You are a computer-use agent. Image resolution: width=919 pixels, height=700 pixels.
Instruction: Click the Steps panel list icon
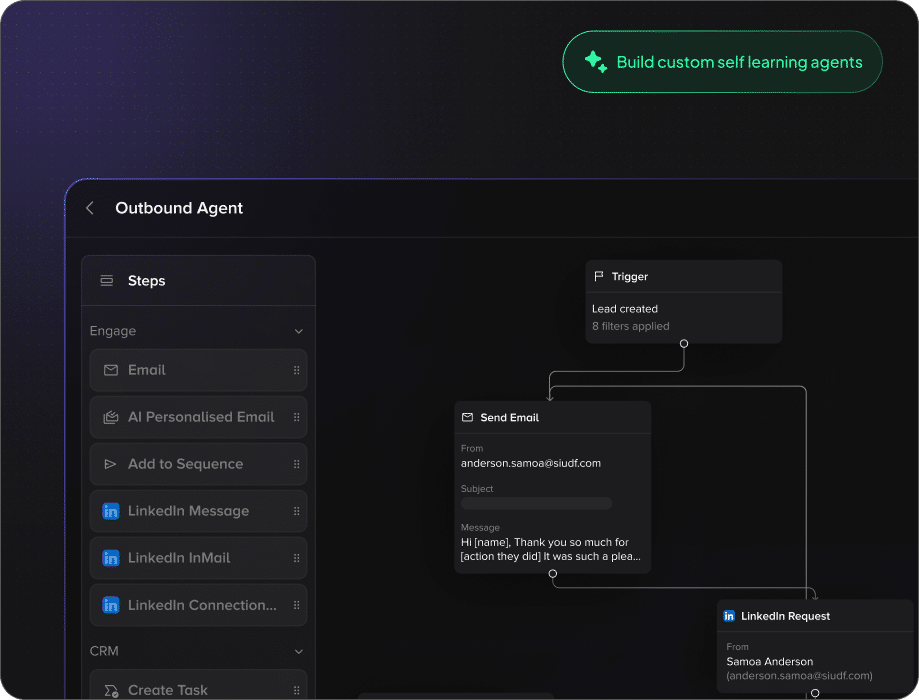pyautogui.click(x=107, y=281)
